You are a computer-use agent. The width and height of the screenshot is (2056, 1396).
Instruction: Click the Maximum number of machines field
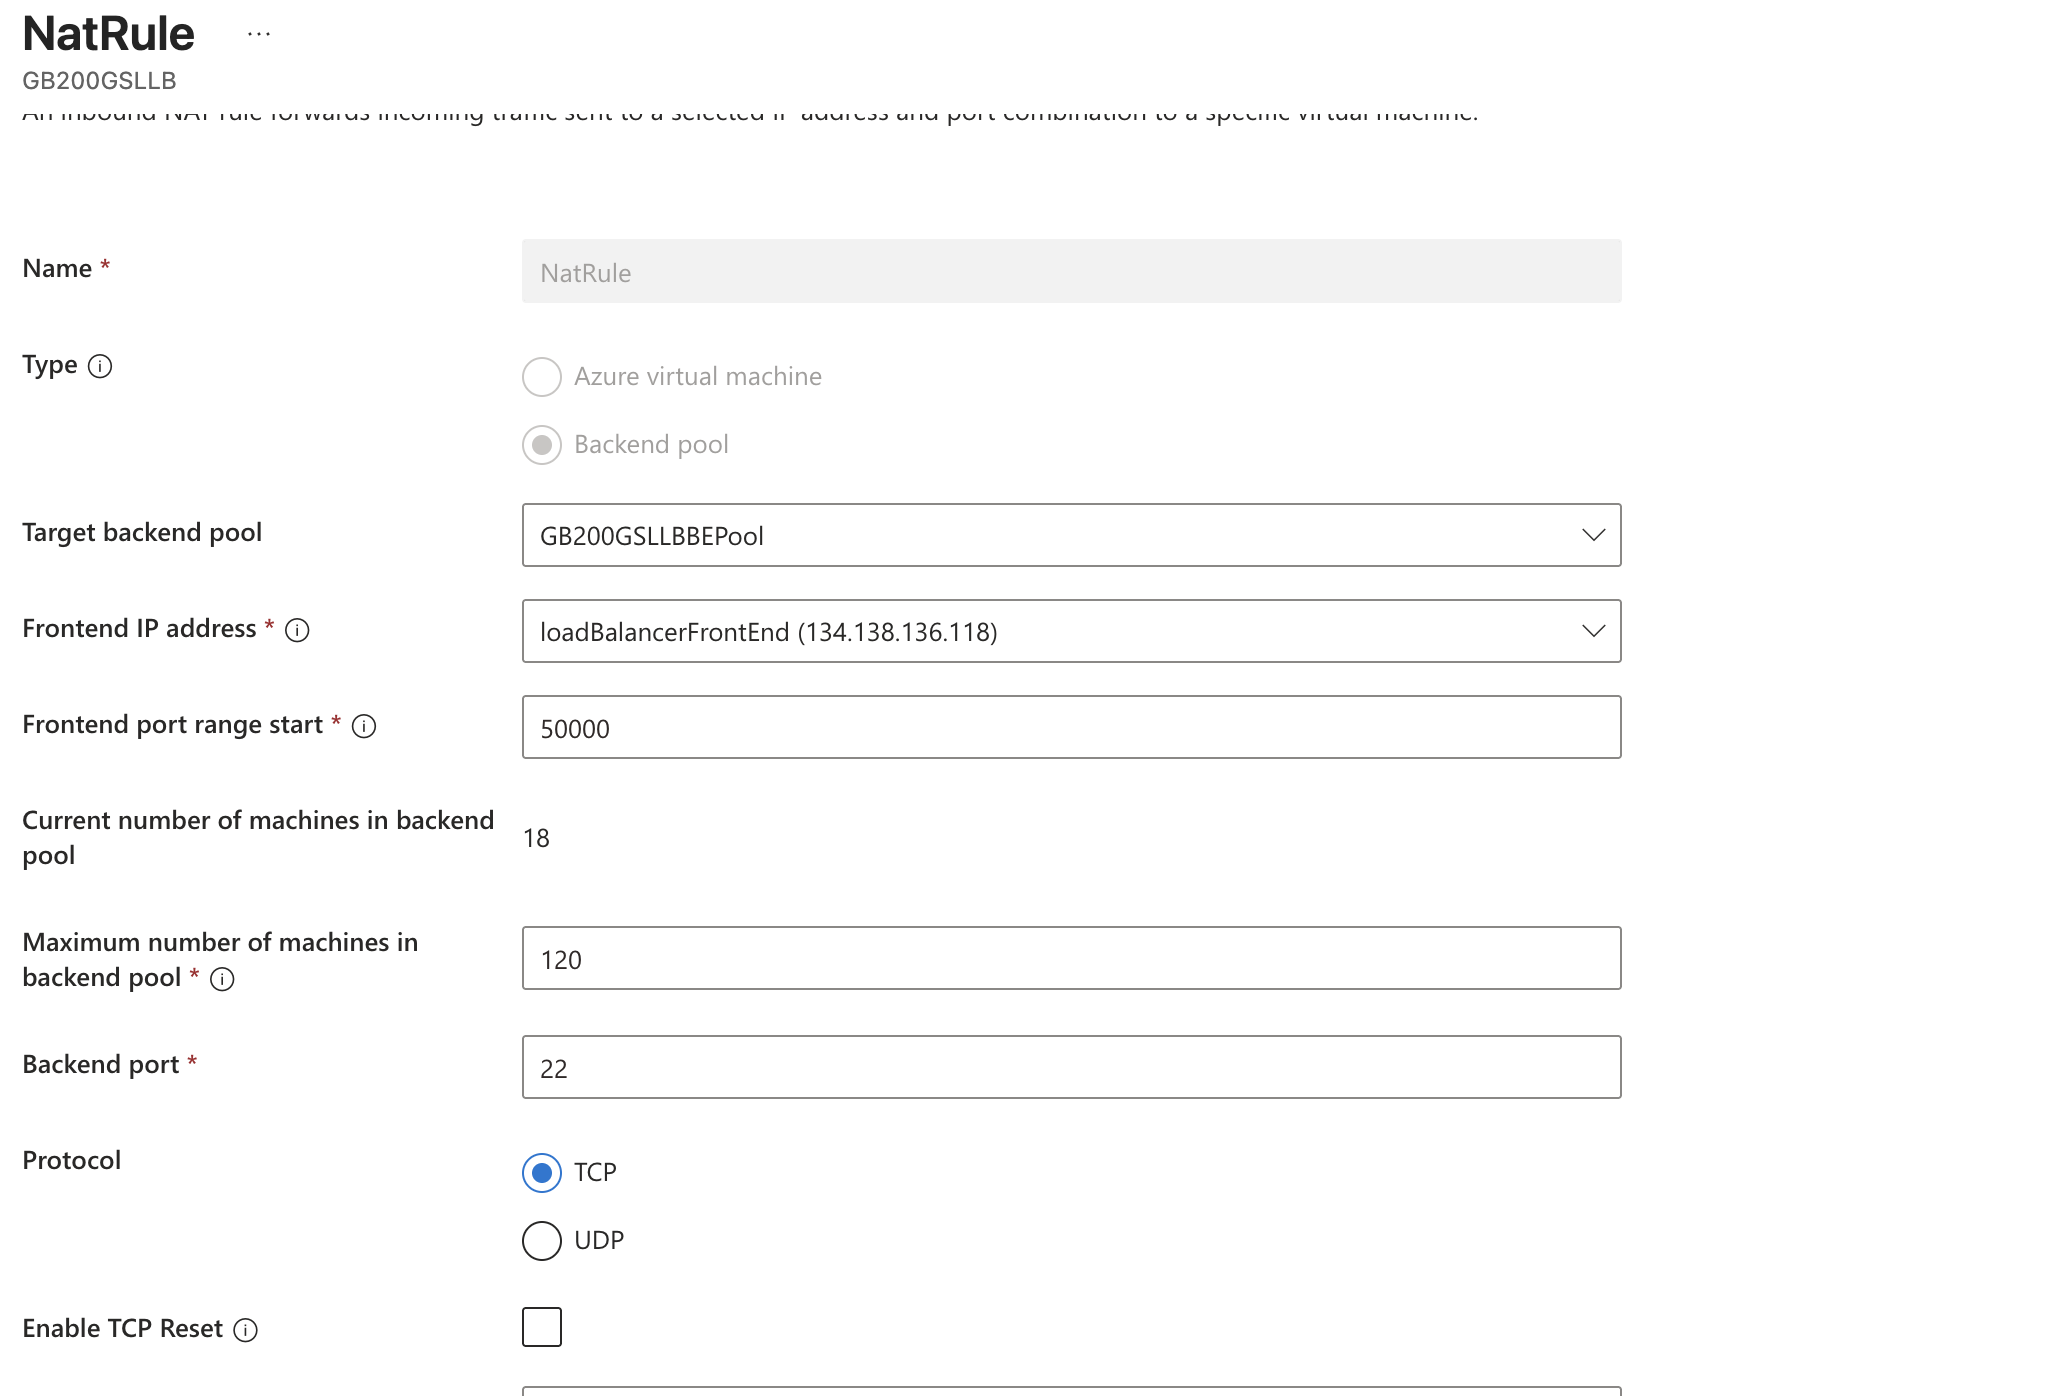(x=1070, y=958)
